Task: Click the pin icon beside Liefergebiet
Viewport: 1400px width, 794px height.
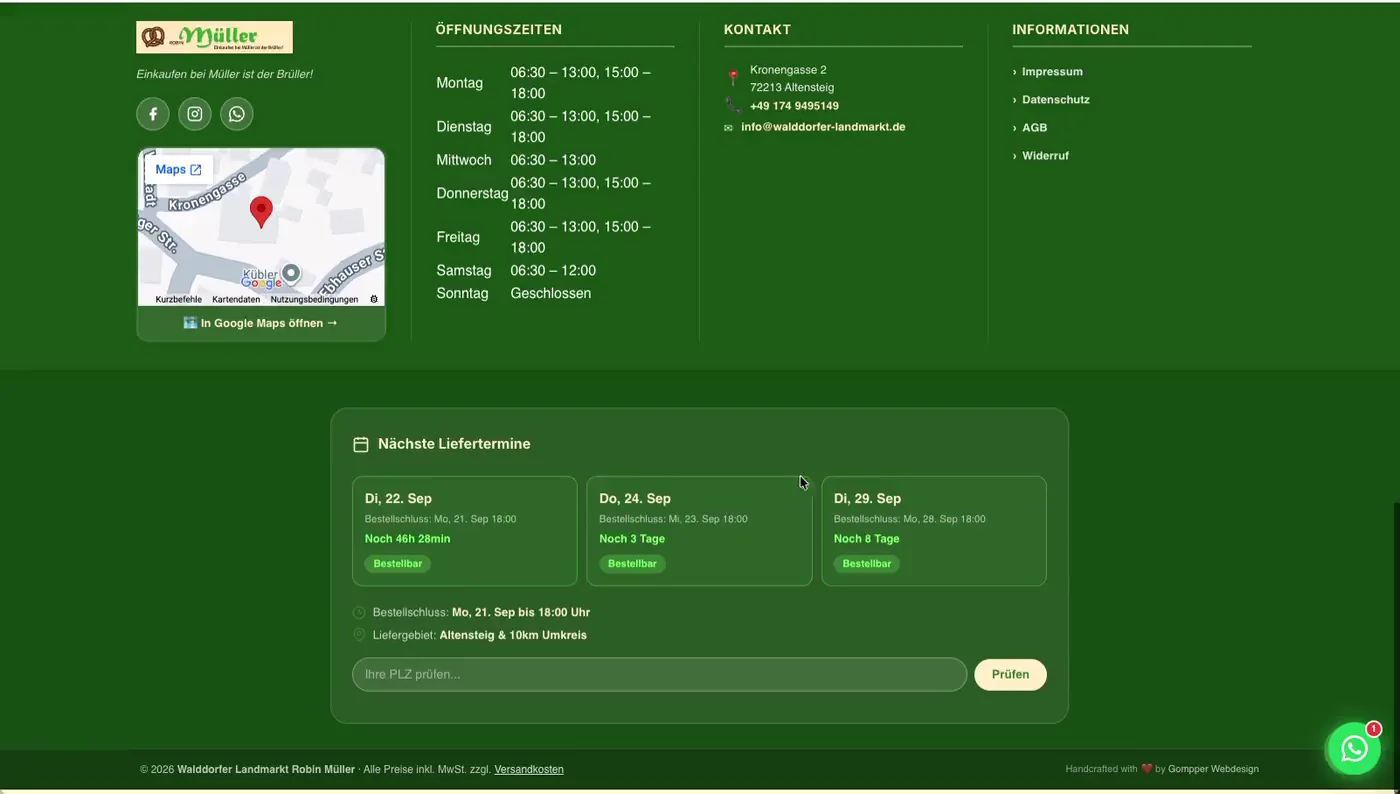Action: pos(359,635)
